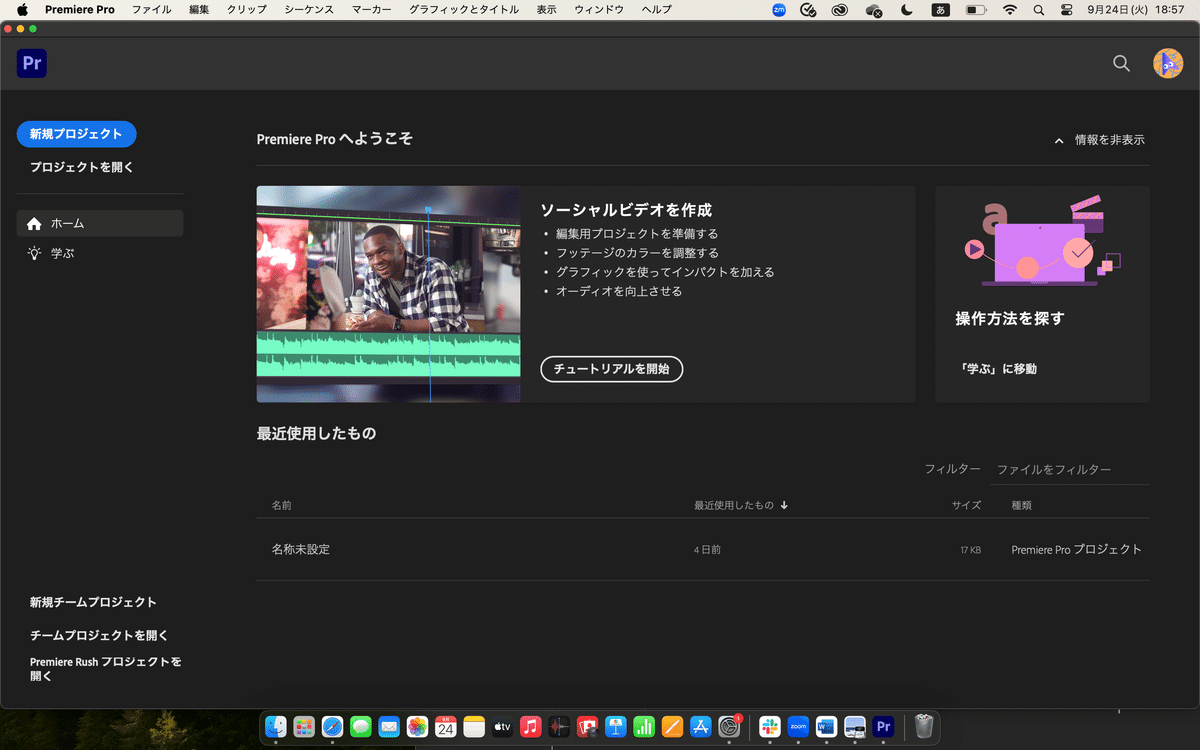Open Music from the Dock

point(531,727)
